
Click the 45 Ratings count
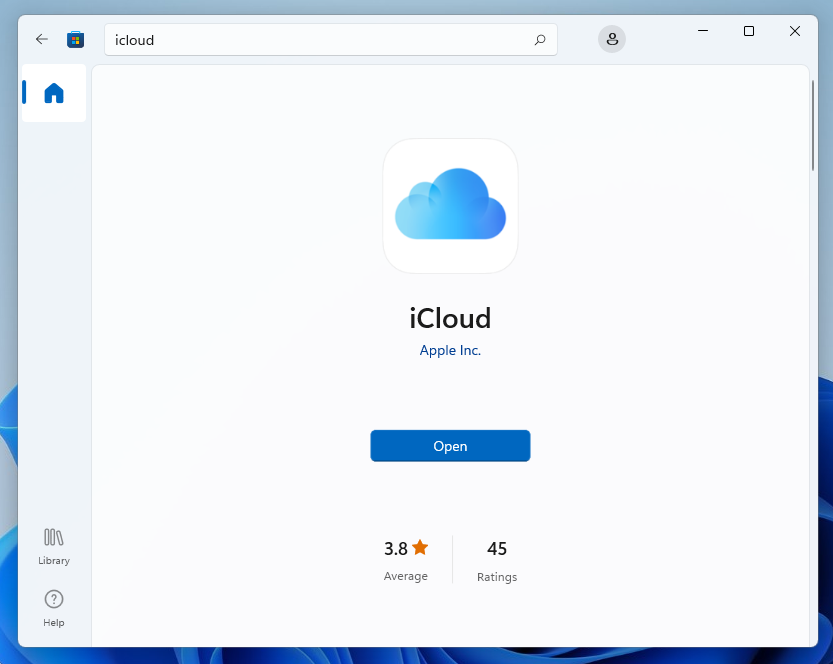(x=497, y=549)
